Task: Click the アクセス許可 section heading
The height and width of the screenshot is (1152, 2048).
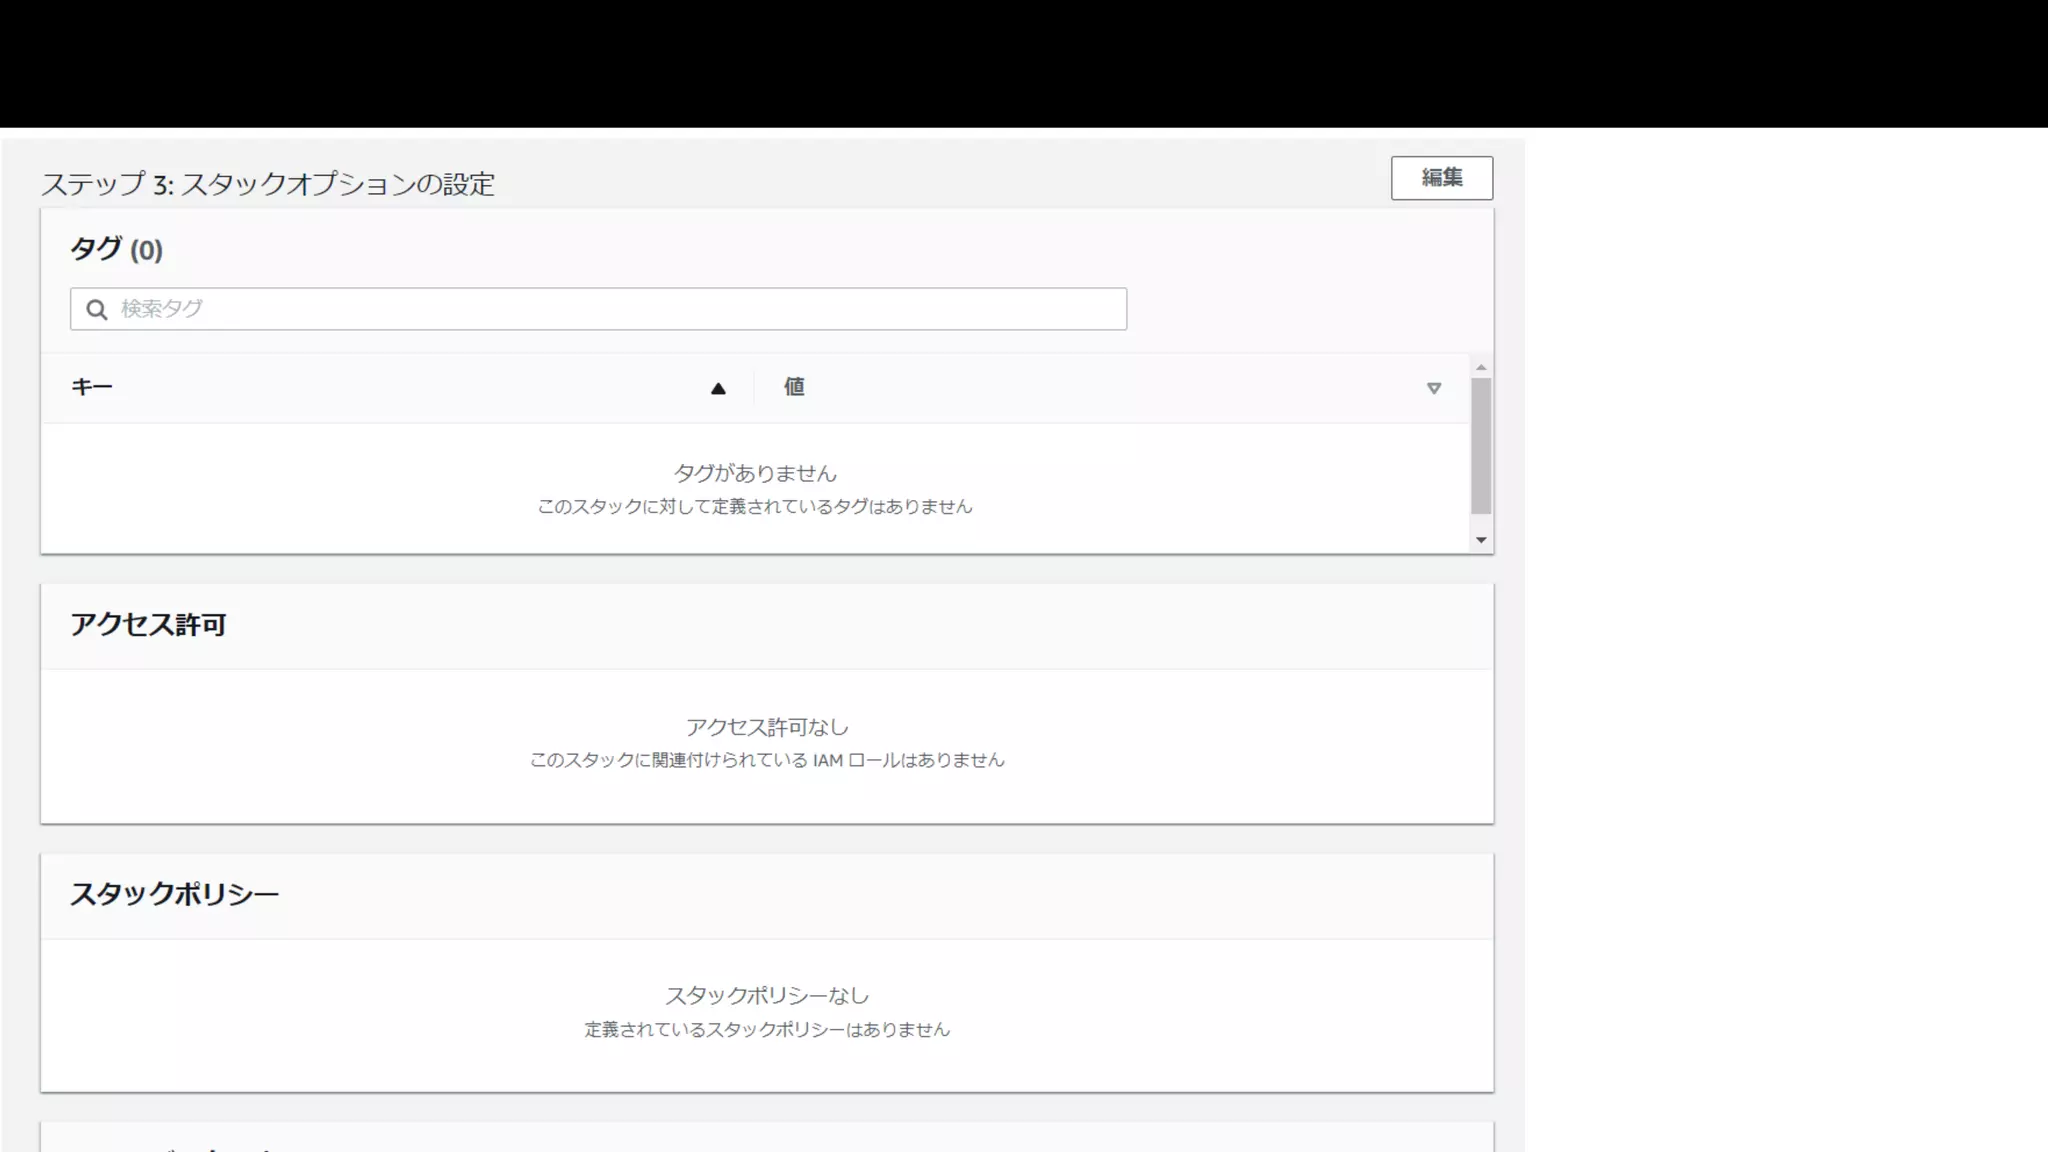Action: click(148, 625)
